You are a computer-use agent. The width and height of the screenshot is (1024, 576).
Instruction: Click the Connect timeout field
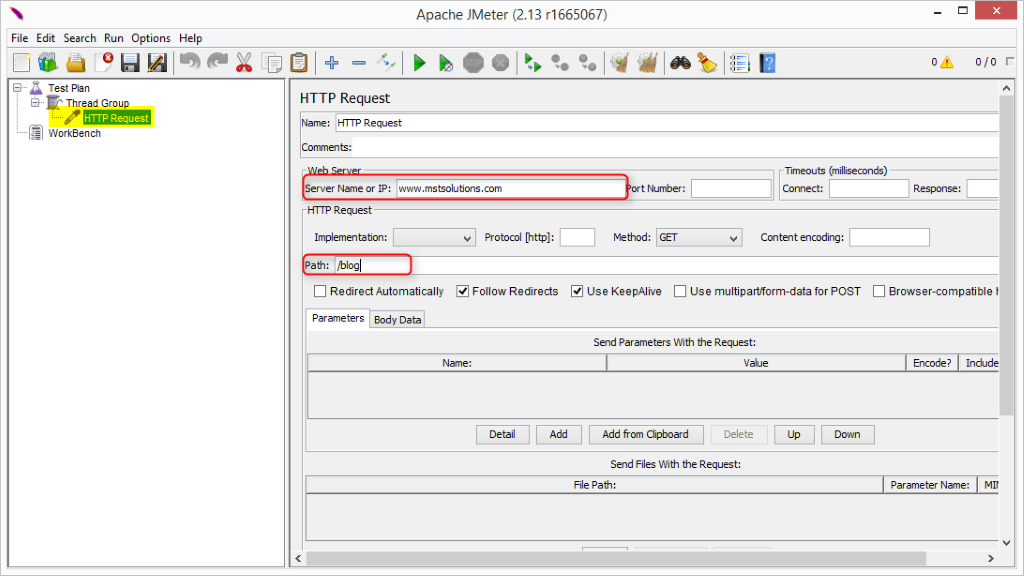click(x=869, y=188)
